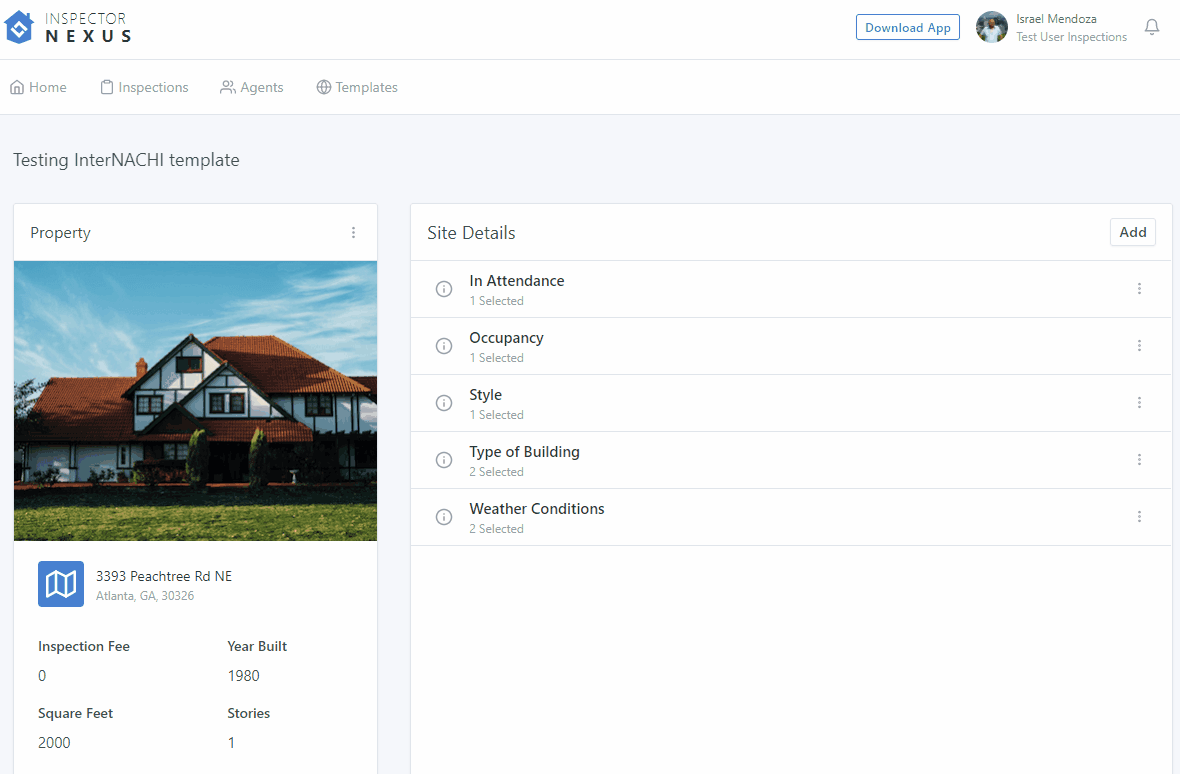Click Add button in Site Details
Screen dimensions: 1180x774
click(1132, 232)
